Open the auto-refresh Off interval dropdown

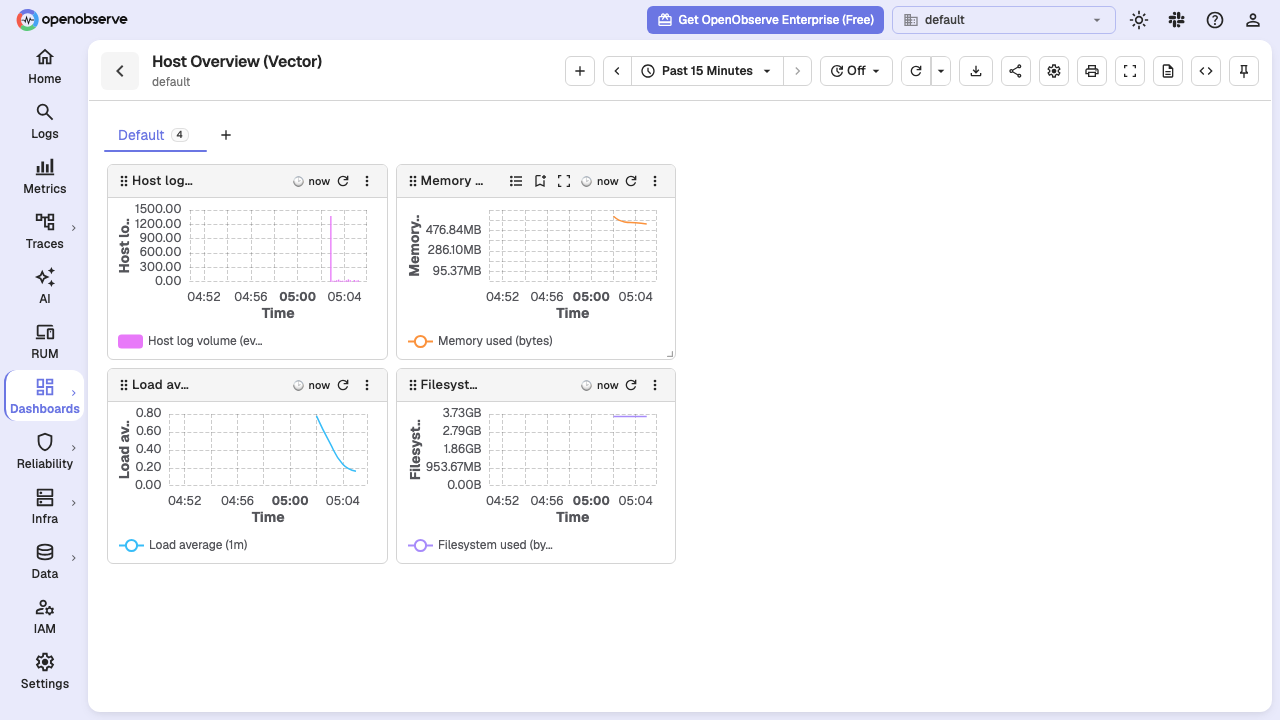pyautogui.click(x=856, y=71)
